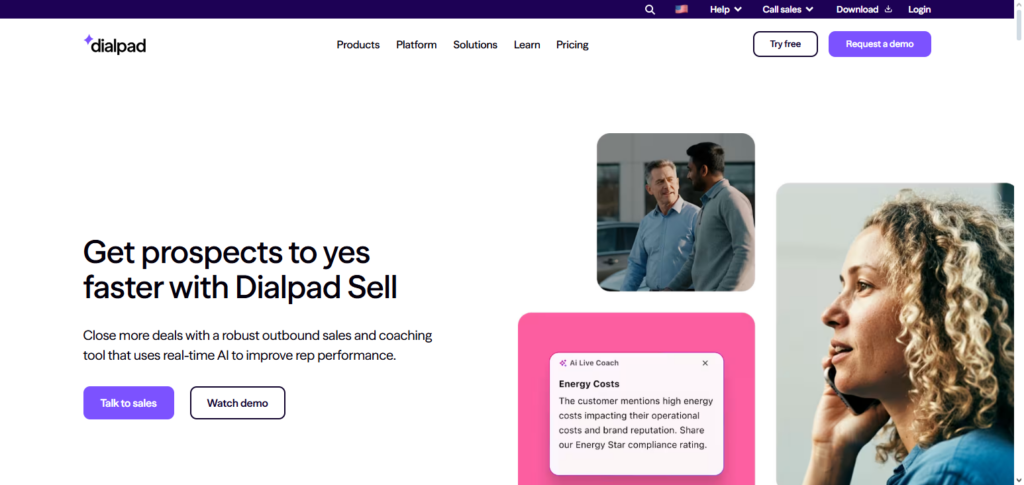Click the photo of woman on phone
Image resolution: width=1024 pixels, height=485 pixels.
895,334
